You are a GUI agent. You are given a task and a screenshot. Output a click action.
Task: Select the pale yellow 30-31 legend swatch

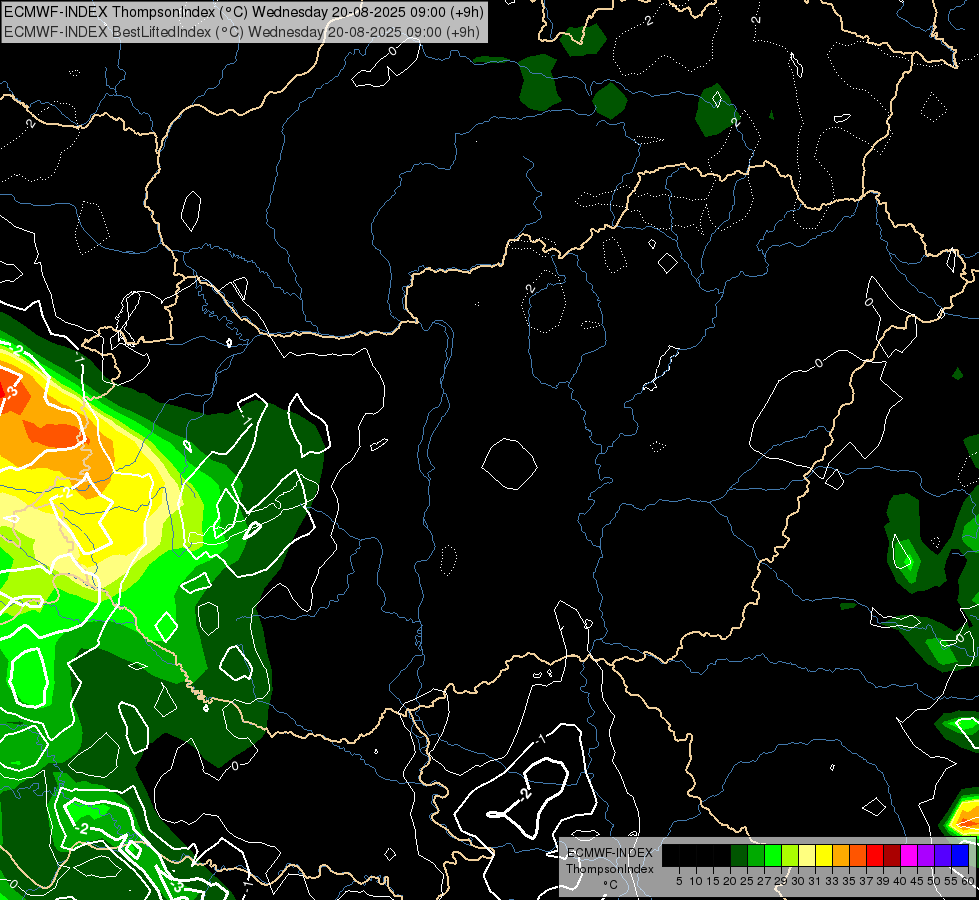(807, 855)
